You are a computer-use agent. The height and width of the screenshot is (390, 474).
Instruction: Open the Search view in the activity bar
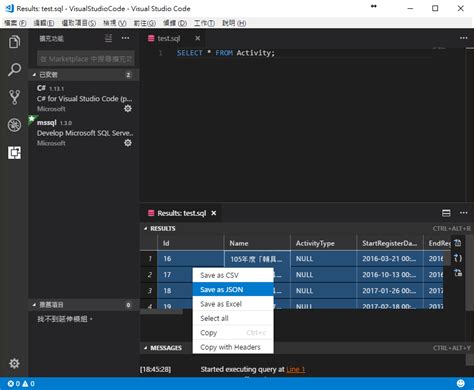click(x=14, y=70)
